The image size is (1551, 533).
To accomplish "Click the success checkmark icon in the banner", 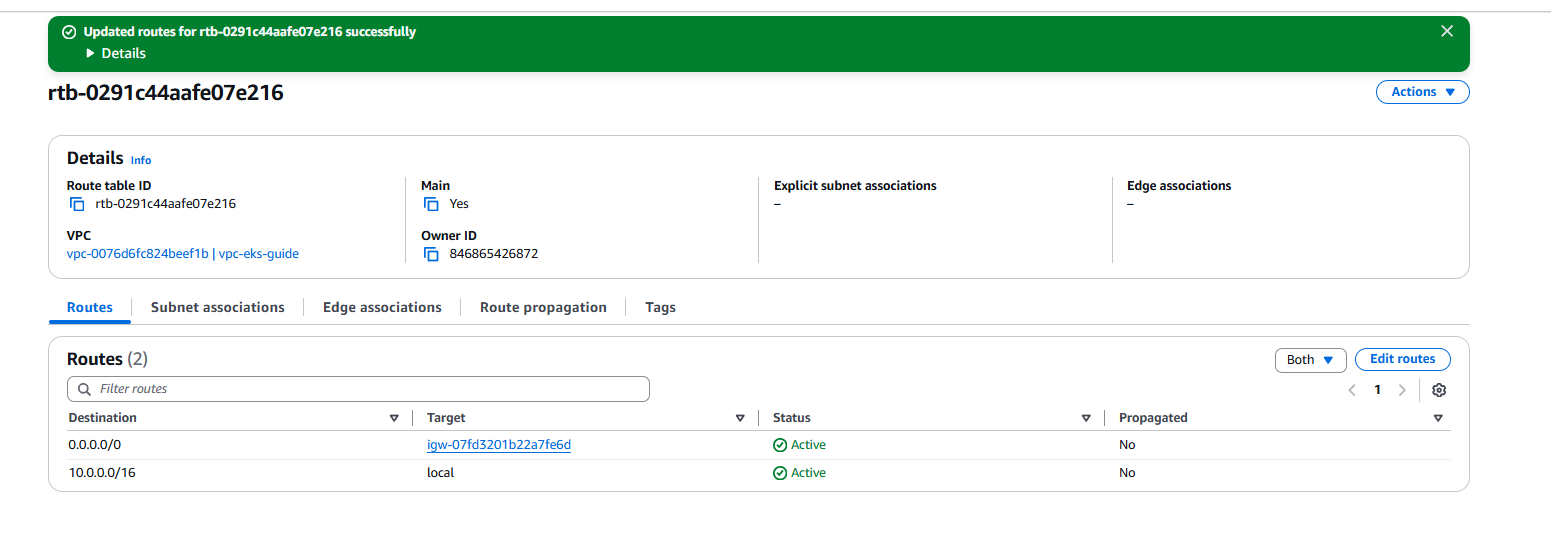I will pyautogui.click(x=69, y=32).
